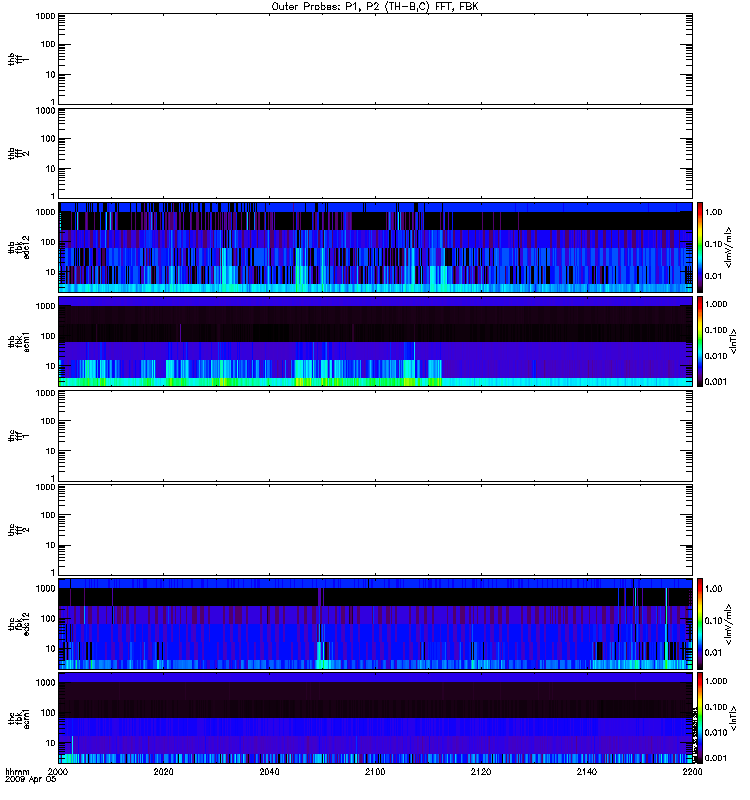Click the 'thb fbk edc12' y-axis title
750x800 pixels.
pyautogui.click(x=18, y=247)
